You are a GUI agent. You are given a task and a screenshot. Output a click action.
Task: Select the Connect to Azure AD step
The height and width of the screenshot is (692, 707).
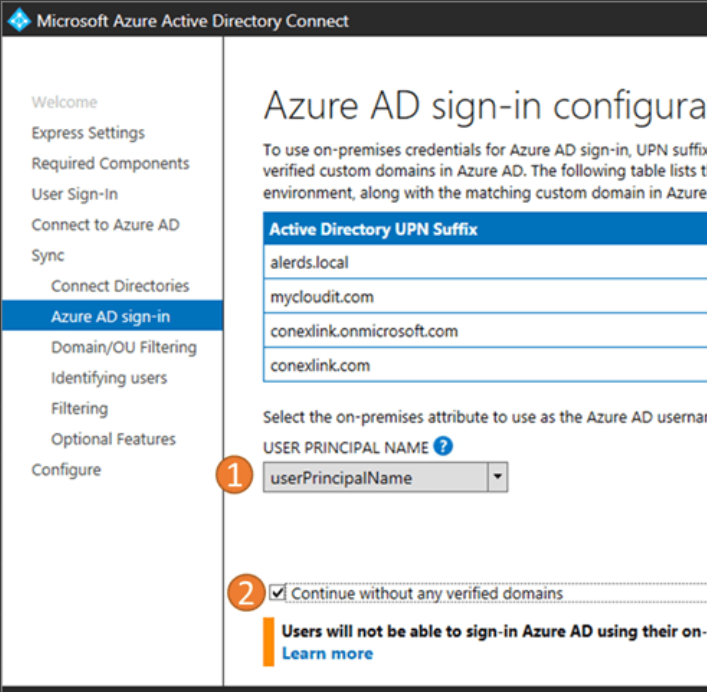(106, 225)
